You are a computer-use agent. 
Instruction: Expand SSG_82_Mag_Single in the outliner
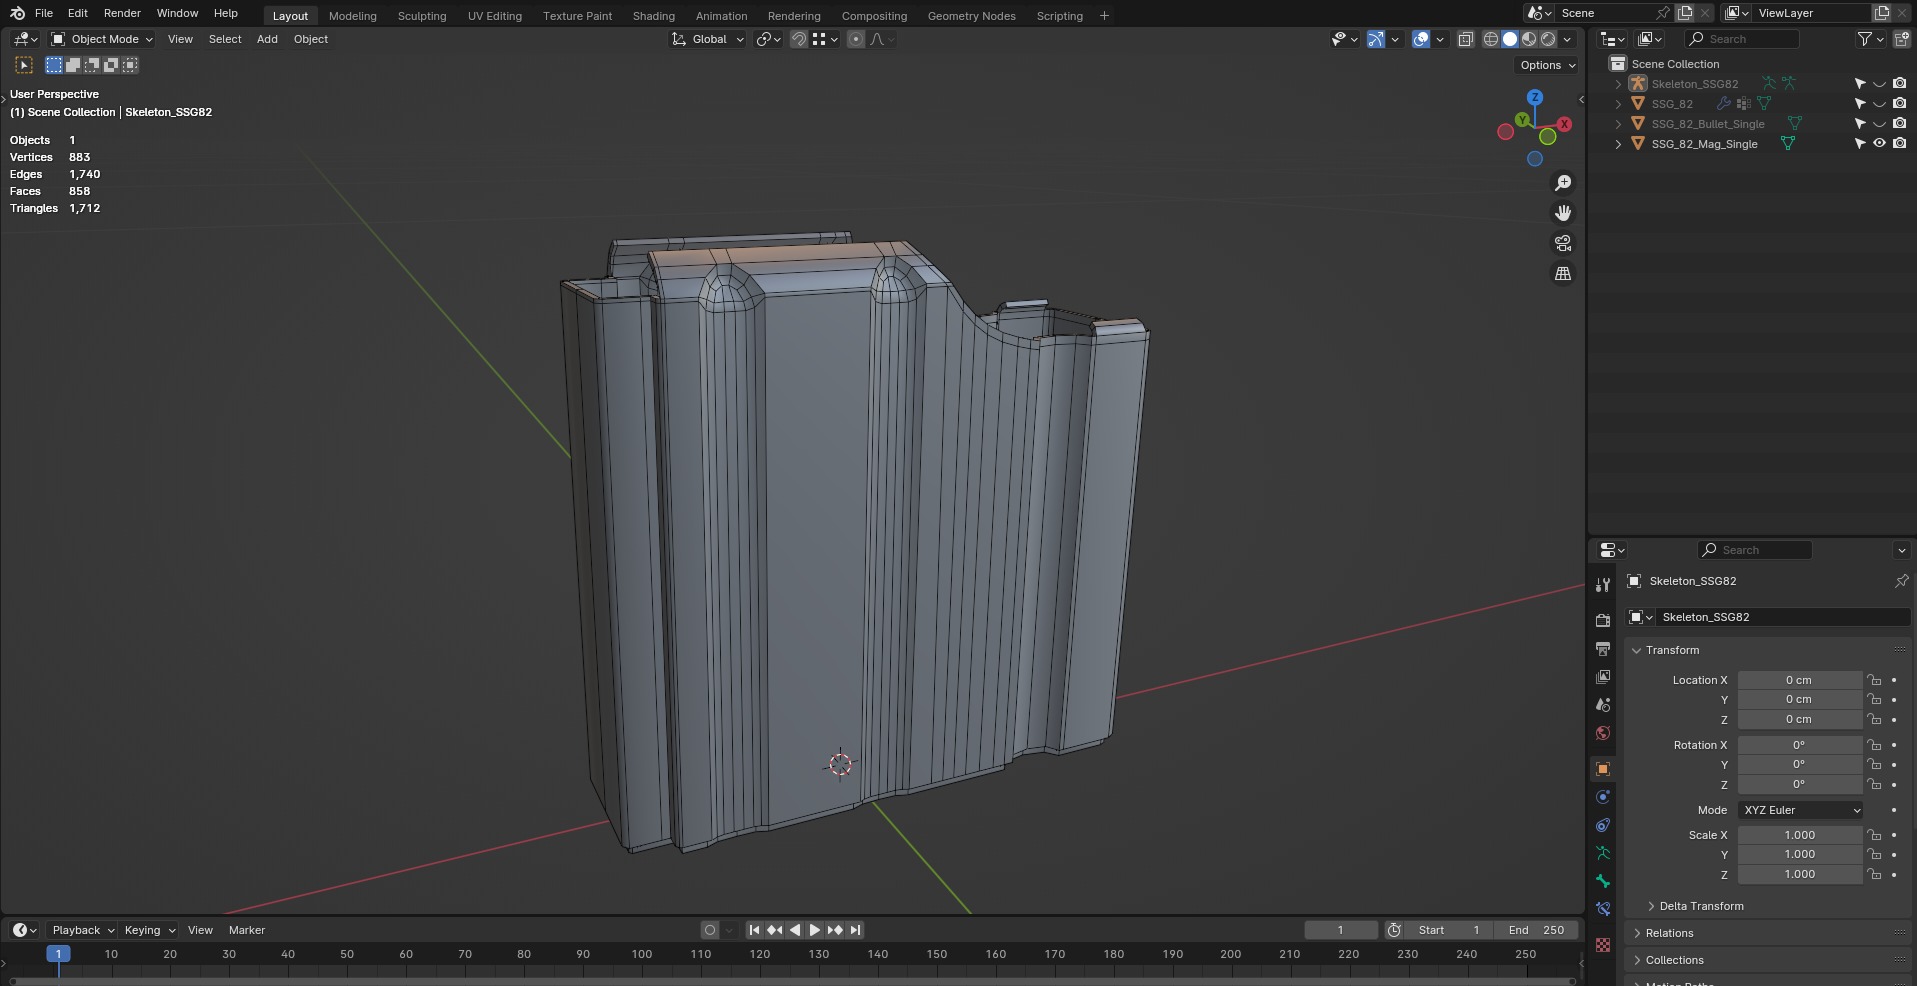pyautogui.click(x=1618, y=144)
